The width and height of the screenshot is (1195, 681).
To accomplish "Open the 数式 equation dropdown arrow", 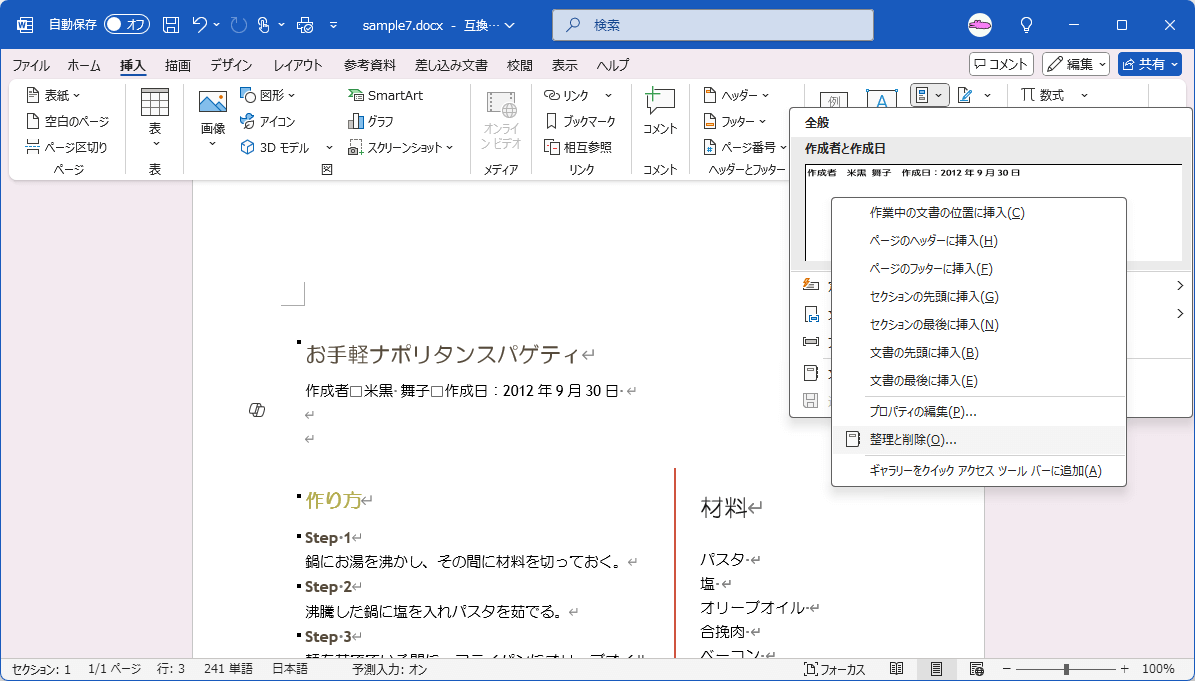I will (1084, 95).
